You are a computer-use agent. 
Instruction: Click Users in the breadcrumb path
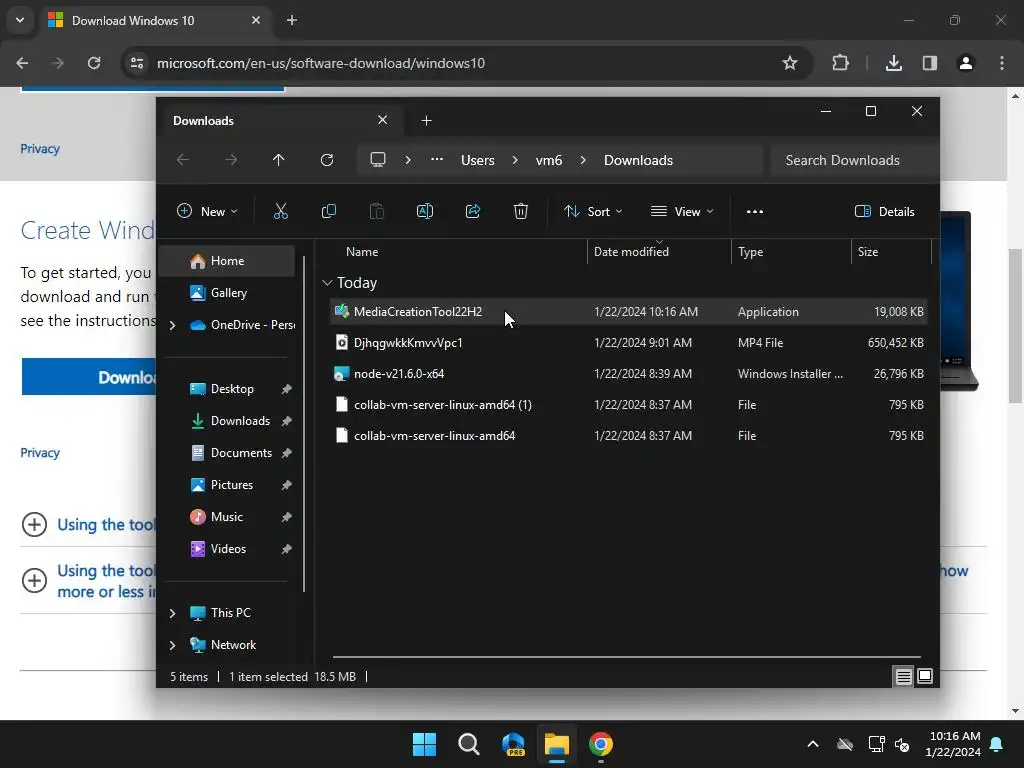click(477, 160)
